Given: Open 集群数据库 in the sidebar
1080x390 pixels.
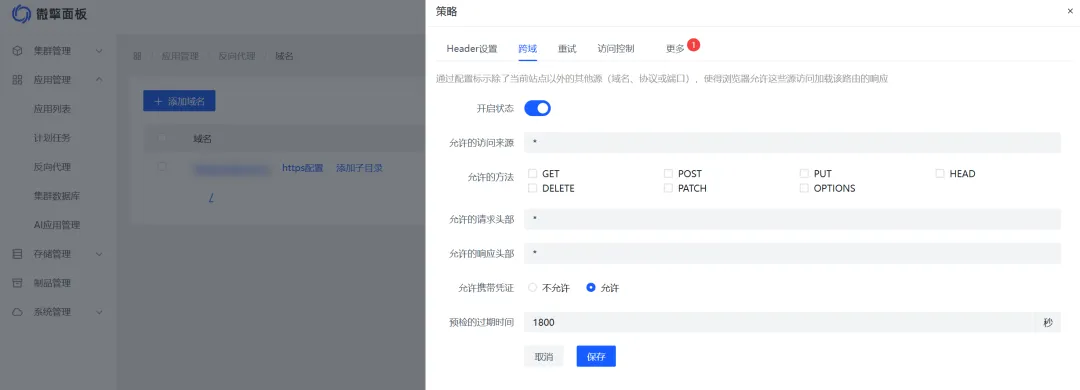Looking at the screenshot, I should tap(57, 196).
